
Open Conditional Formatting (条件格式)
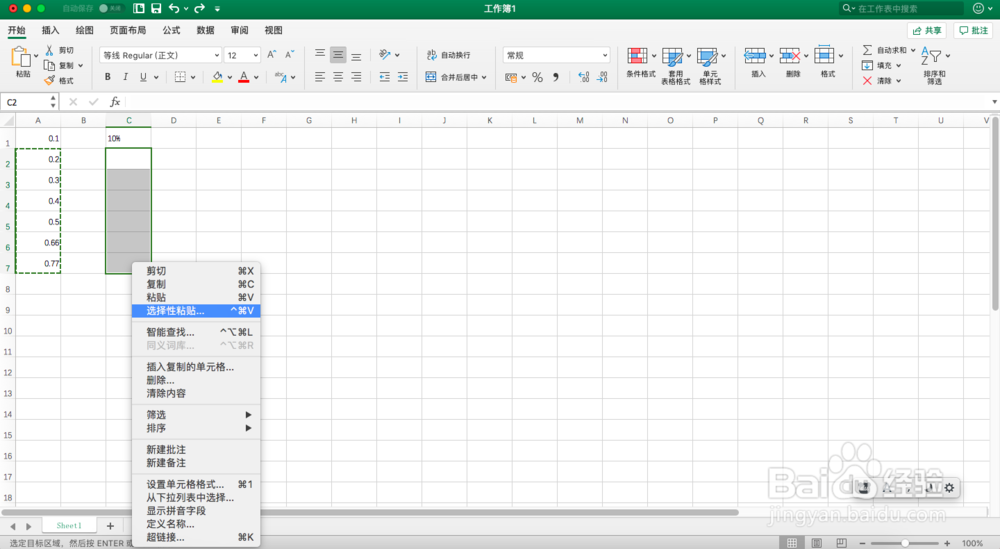(640, 63)
